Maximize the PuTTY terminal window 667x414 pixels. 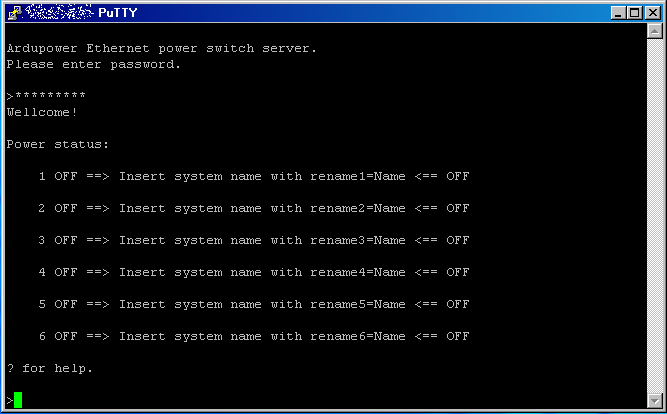click(x=634, y=13)
